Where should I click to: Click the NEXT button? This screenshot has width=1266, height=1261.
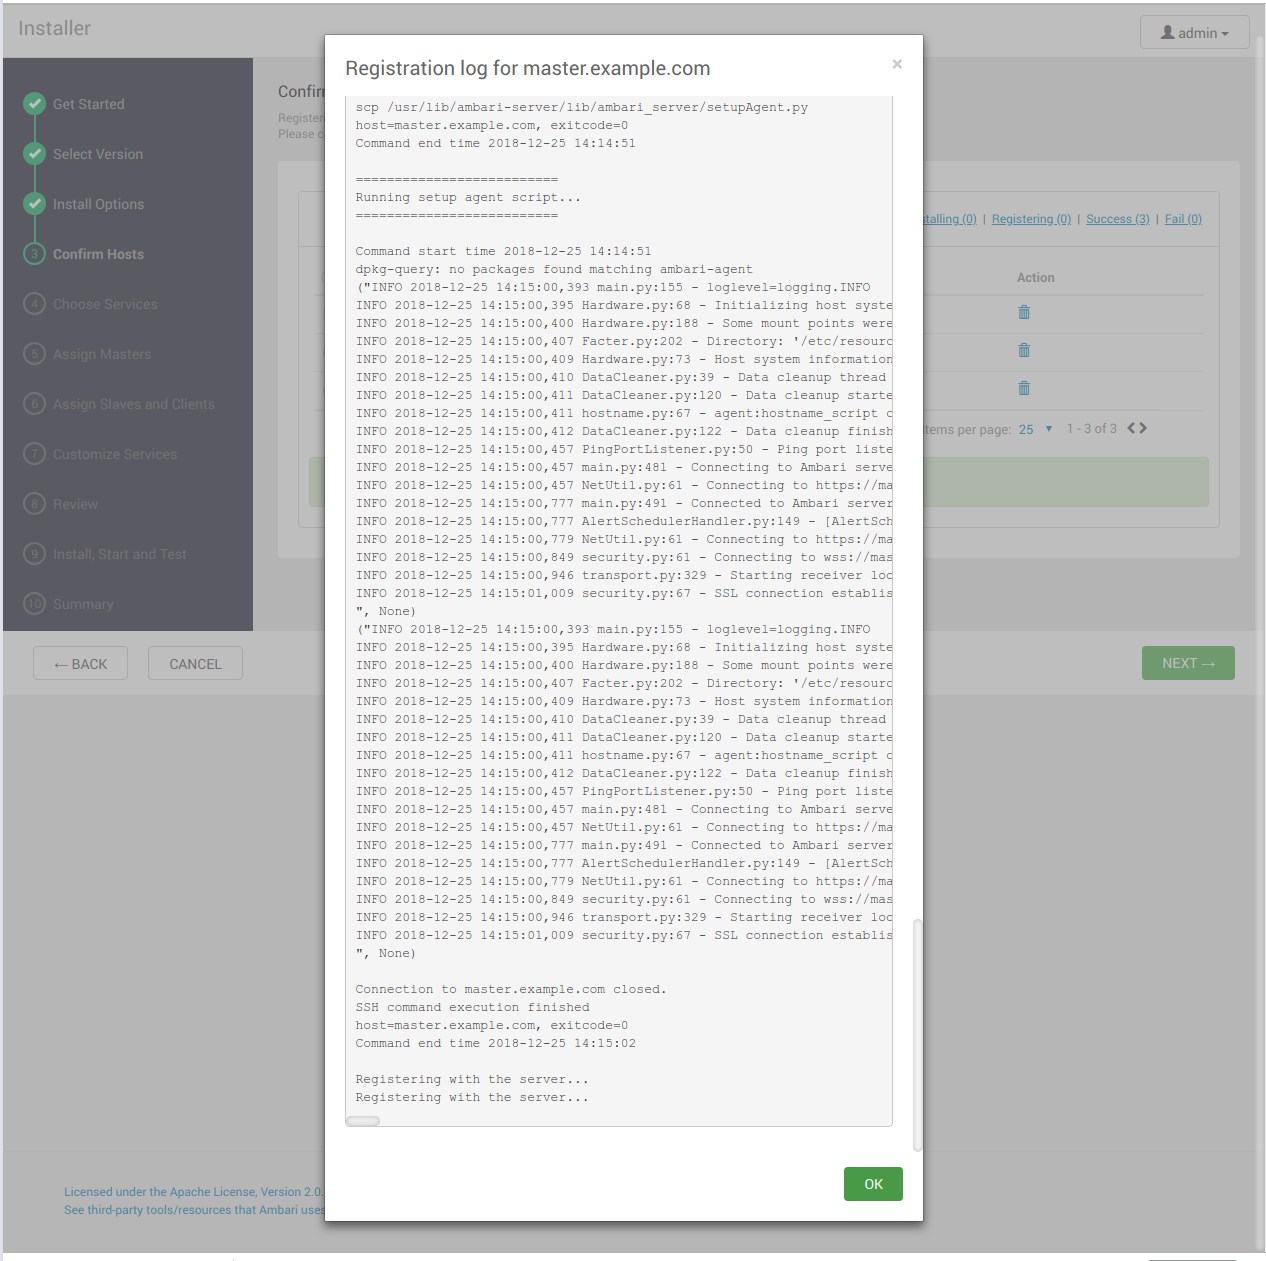click(x=1188, y=663)
